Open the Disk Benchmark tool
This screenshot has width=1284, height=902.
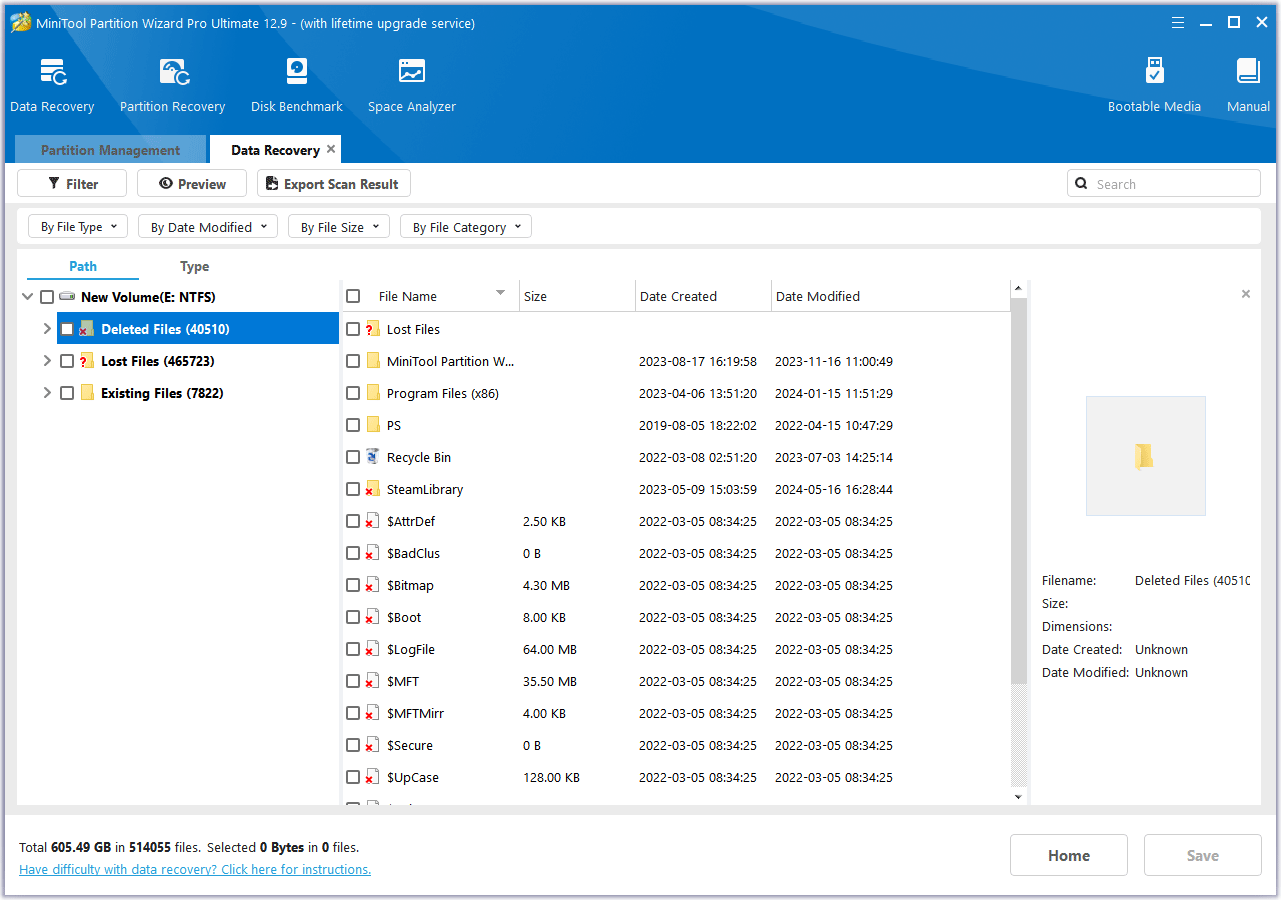click(x=297, y=72)
